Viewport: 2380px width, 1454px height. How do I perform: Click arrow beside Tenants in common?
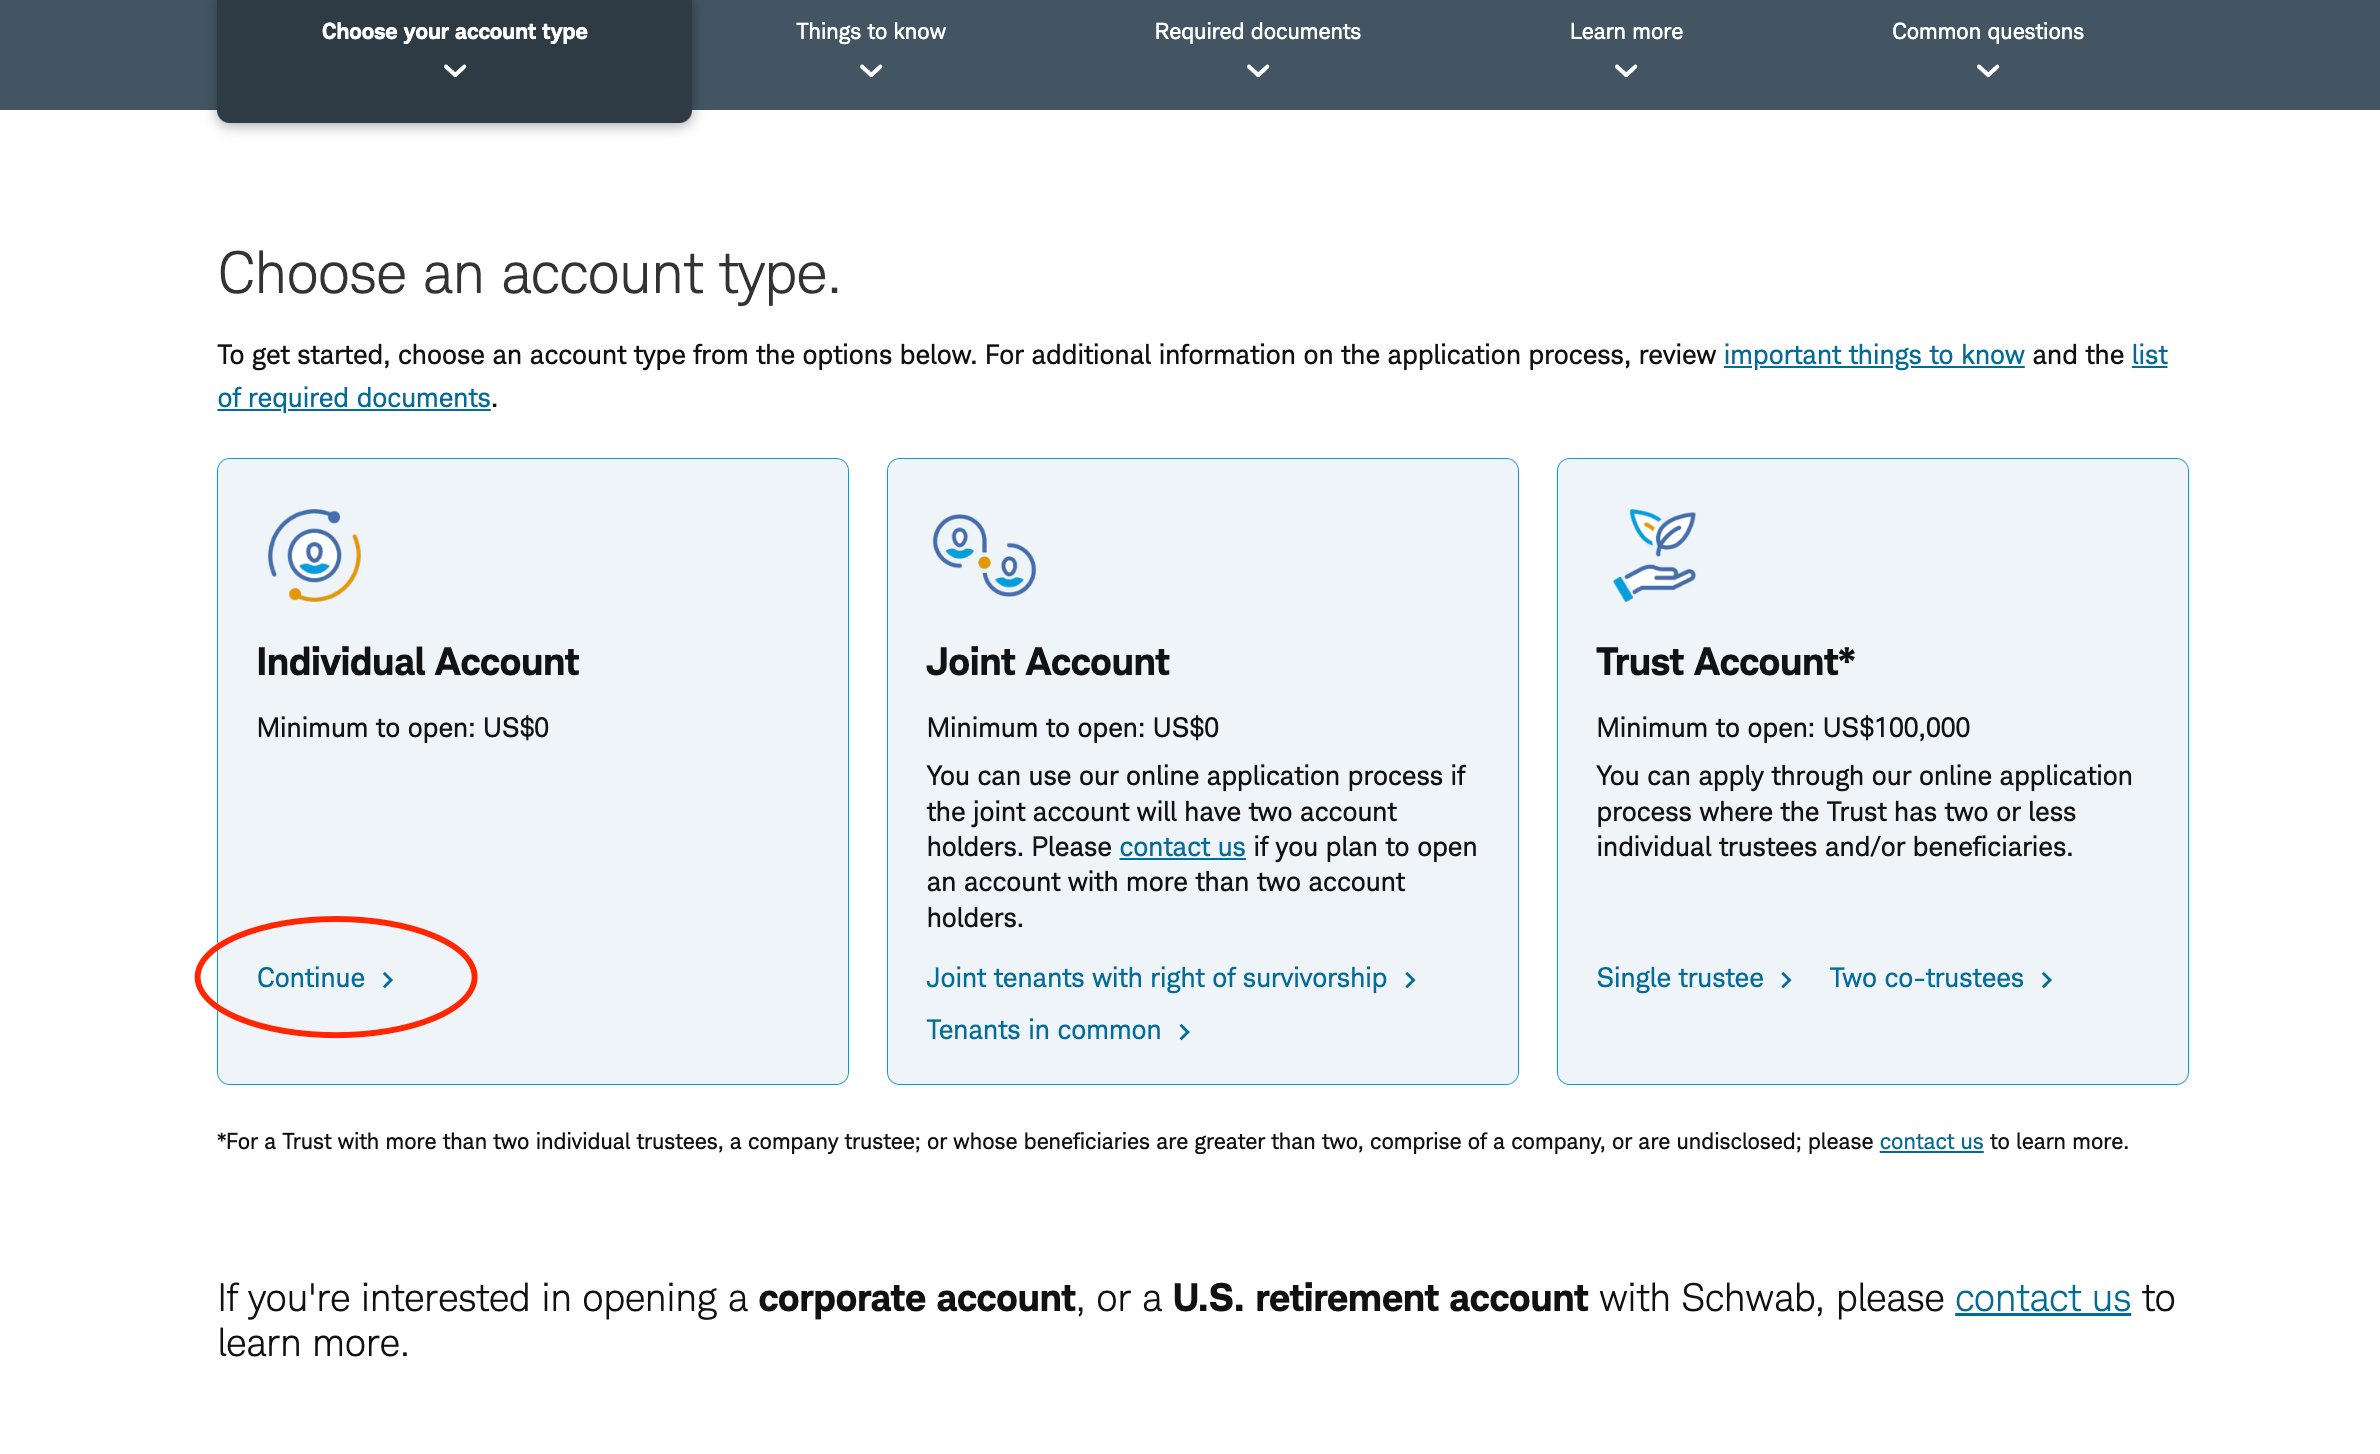coord(1185,1032)
